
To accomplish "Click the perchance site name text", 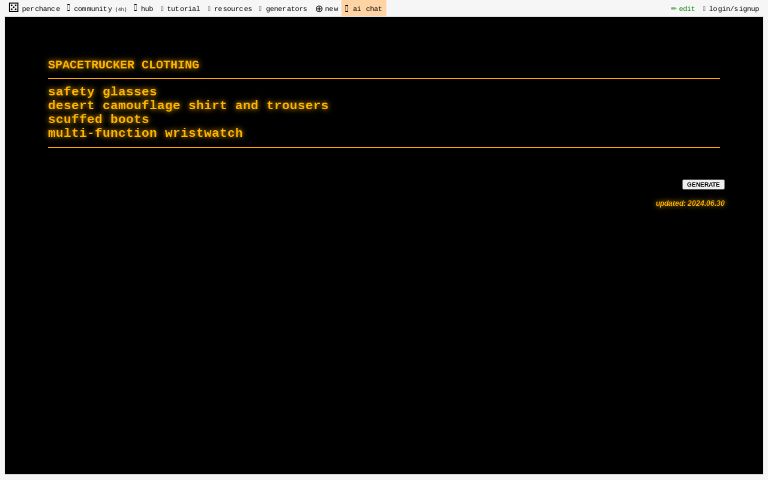I will coord(41,9).
